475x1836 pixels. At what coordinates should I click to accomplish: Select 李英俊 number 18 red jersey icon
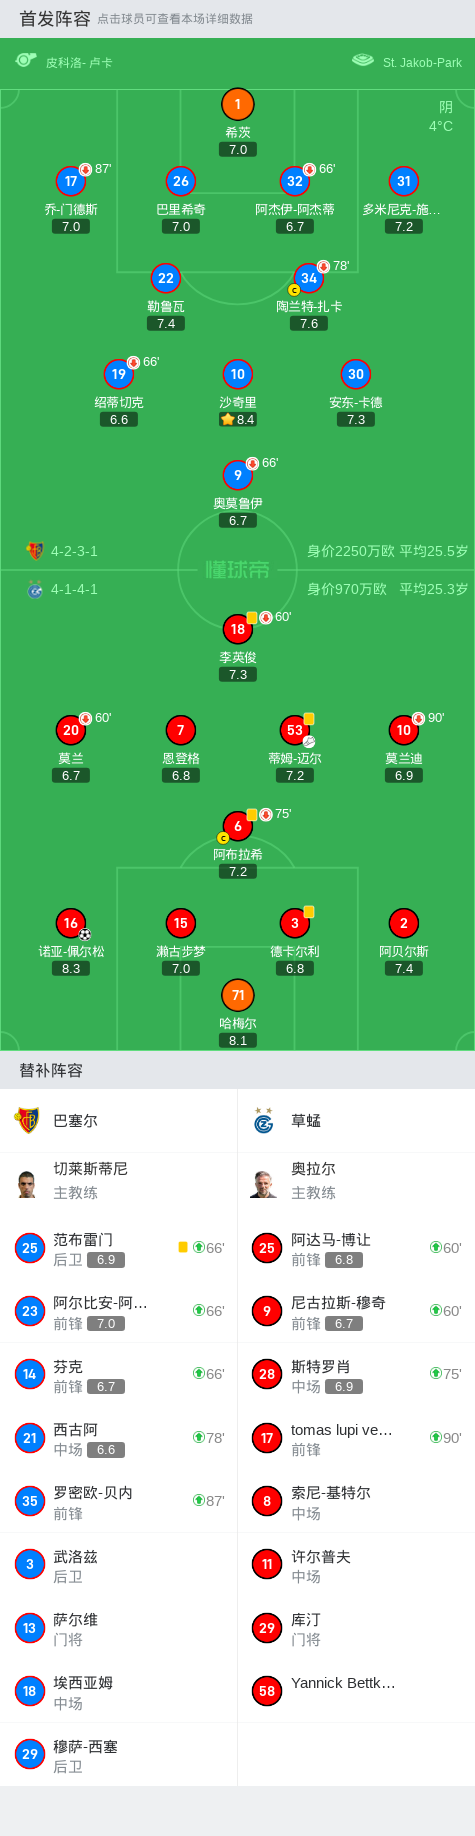[x=237, y=629]
